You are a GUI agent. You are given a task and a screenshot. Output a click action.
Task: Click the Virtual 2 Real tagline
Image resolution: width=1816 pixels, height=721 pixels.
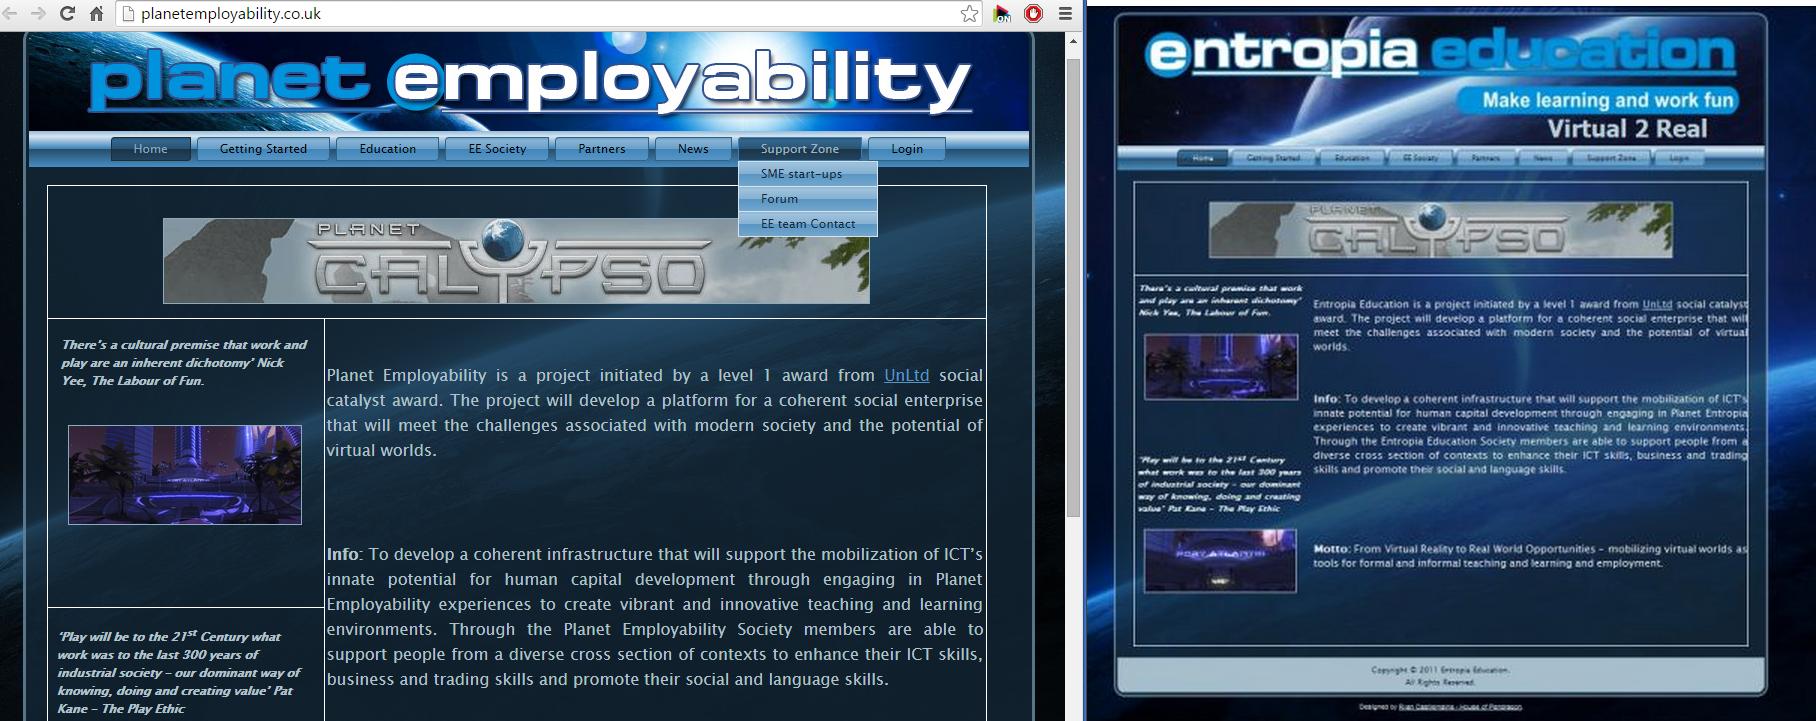[1627, 129]
